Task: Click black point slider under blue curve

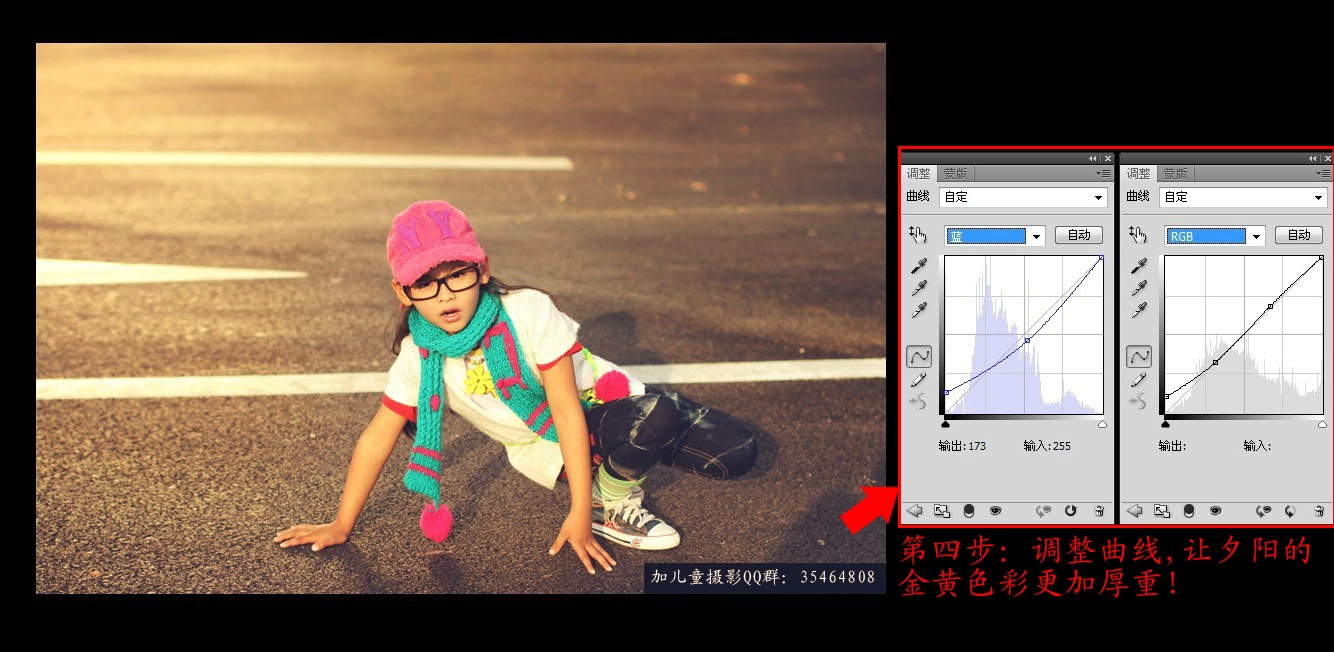Action: coord(946,424)
